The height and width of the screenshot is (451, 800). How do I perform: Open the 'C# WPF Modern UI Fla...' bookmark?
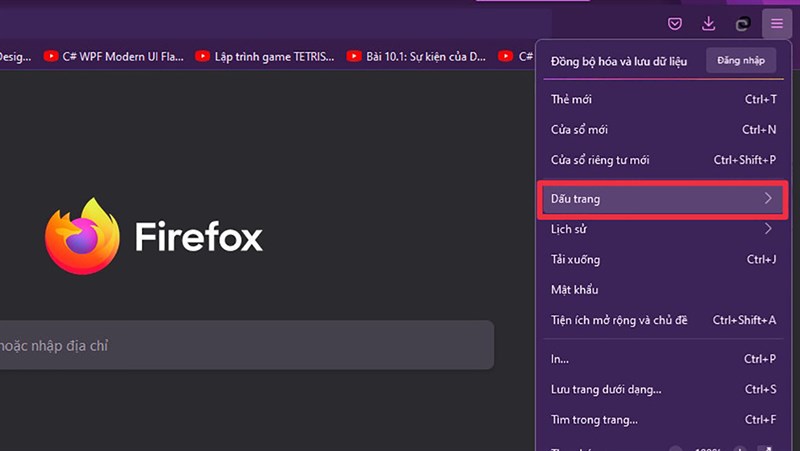tap(113, 57)
